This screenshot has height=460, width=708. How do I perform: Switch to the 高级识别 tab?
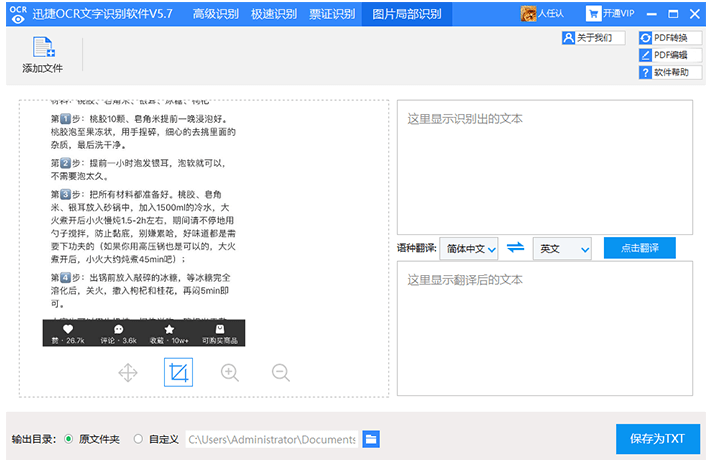pos(217,13)
